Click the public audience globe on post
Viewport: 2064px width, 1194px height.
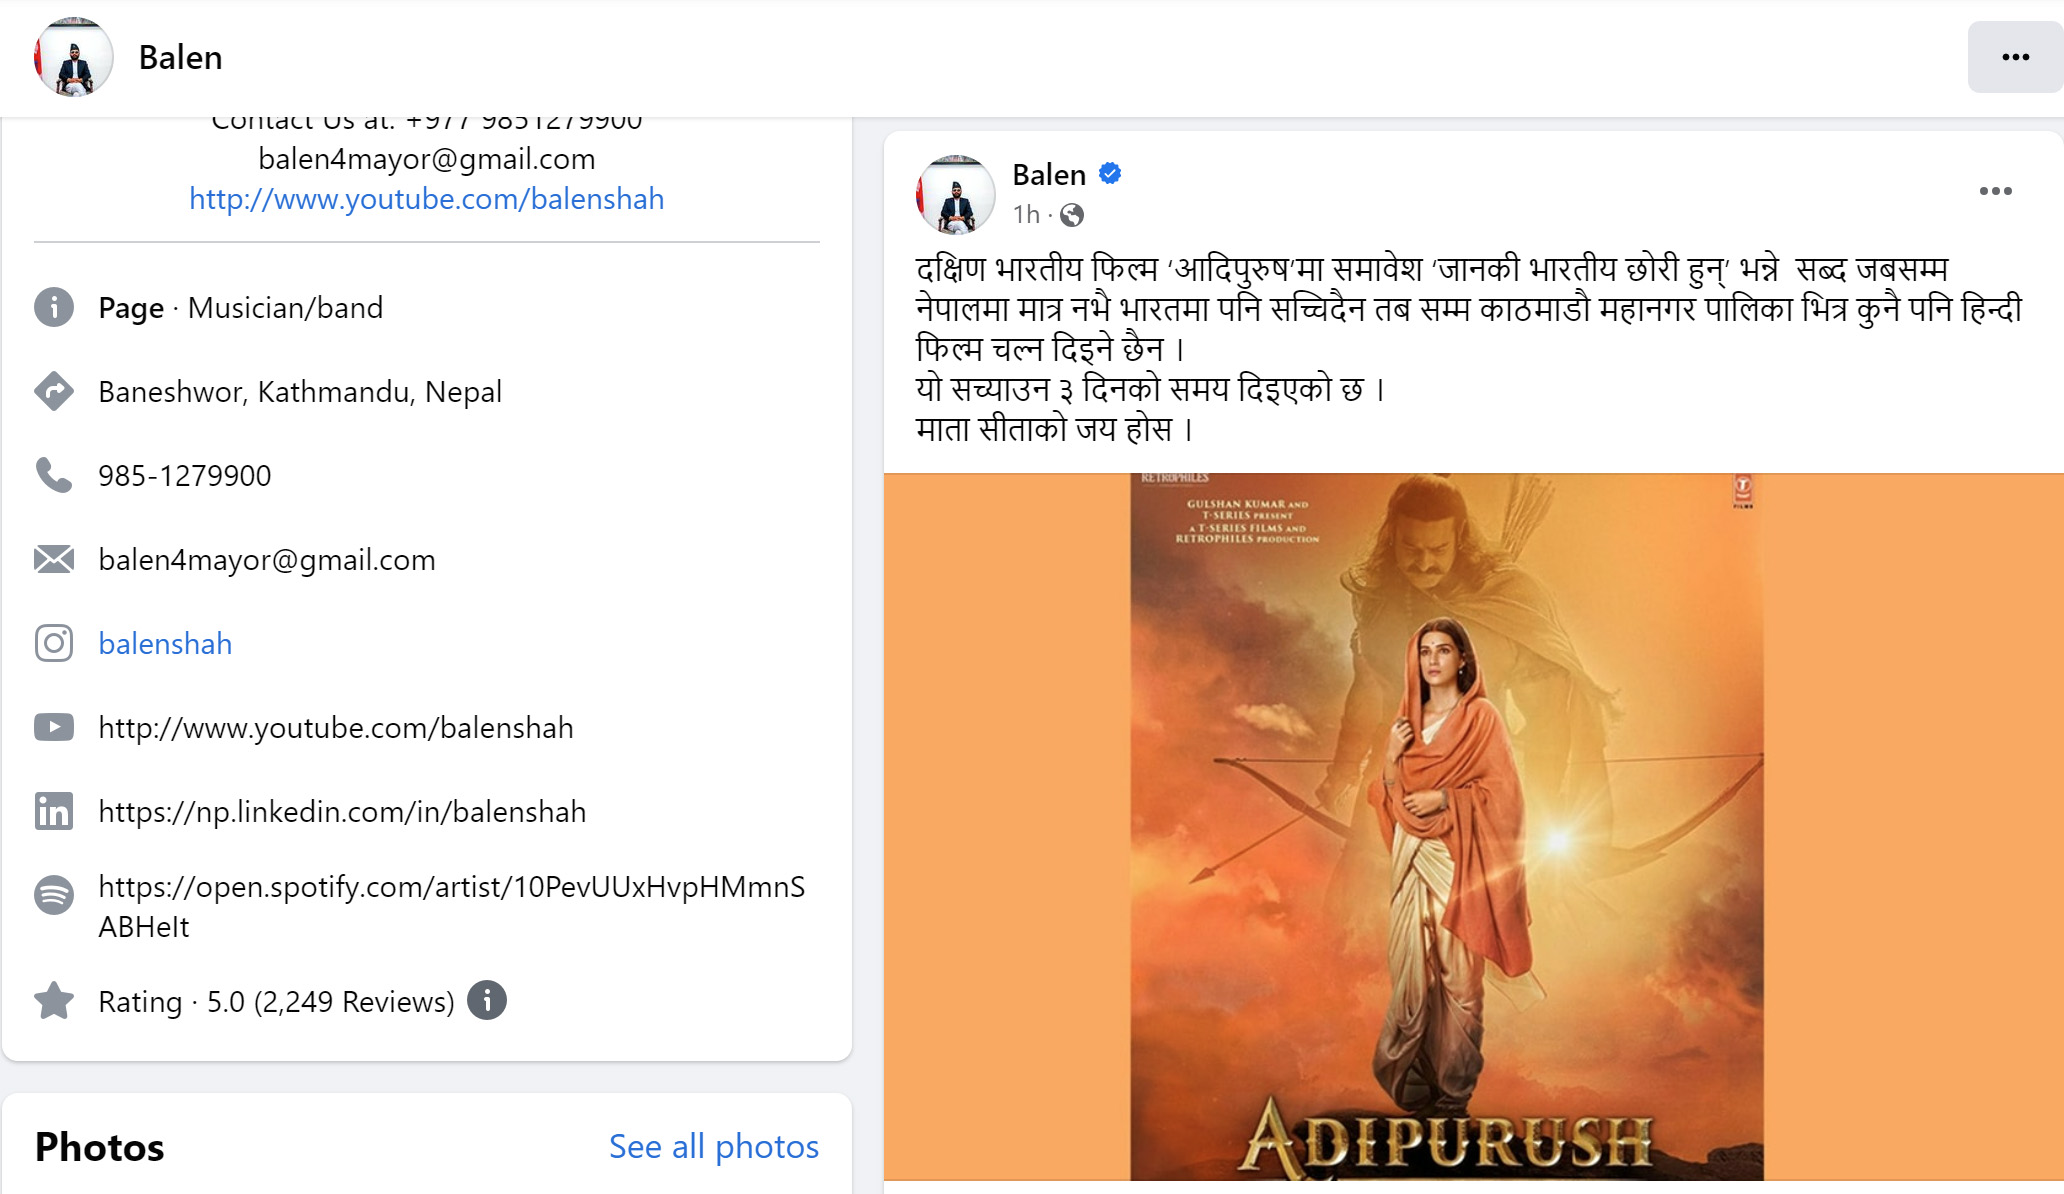1072,215
